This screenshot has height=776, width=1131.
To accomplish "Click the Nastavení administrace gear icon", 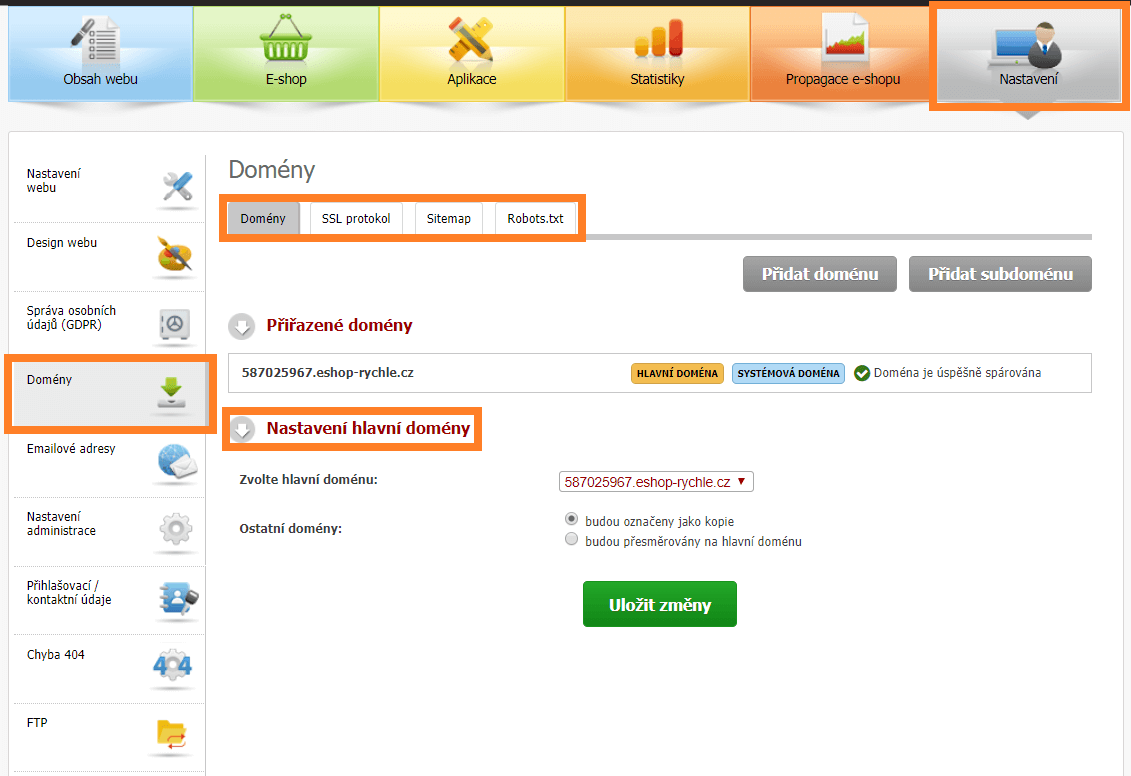I will (x=175, y=529).
